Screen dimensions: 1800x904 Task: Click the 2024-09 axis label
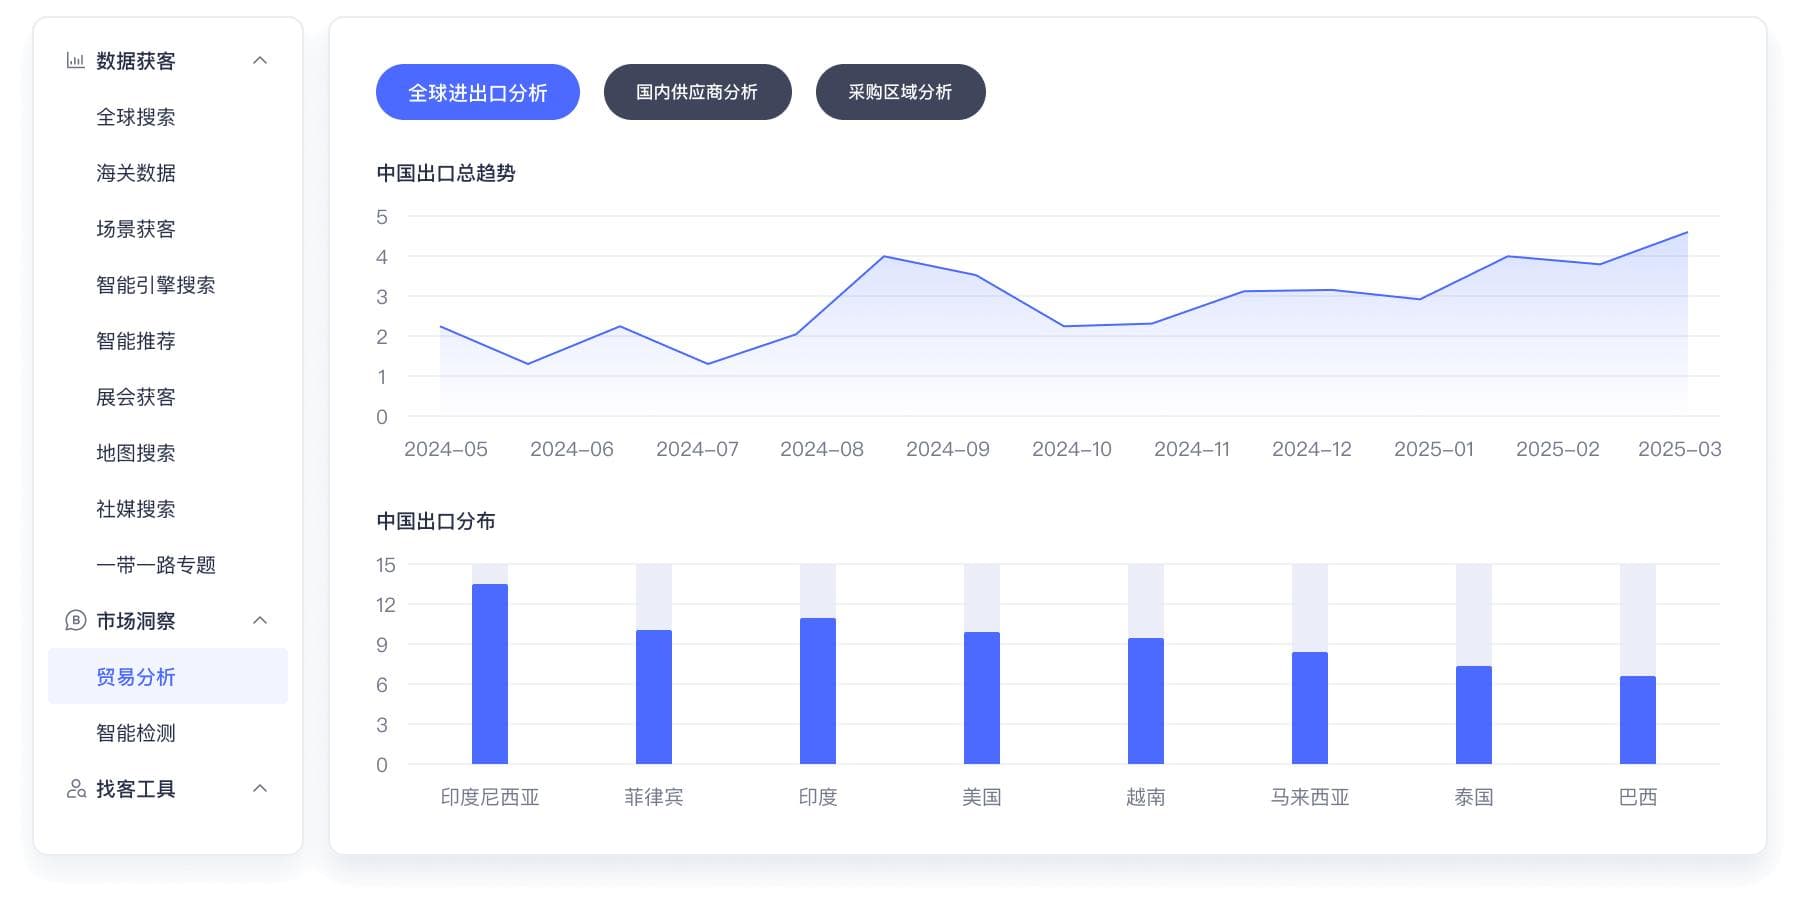(x=948, y=449)
